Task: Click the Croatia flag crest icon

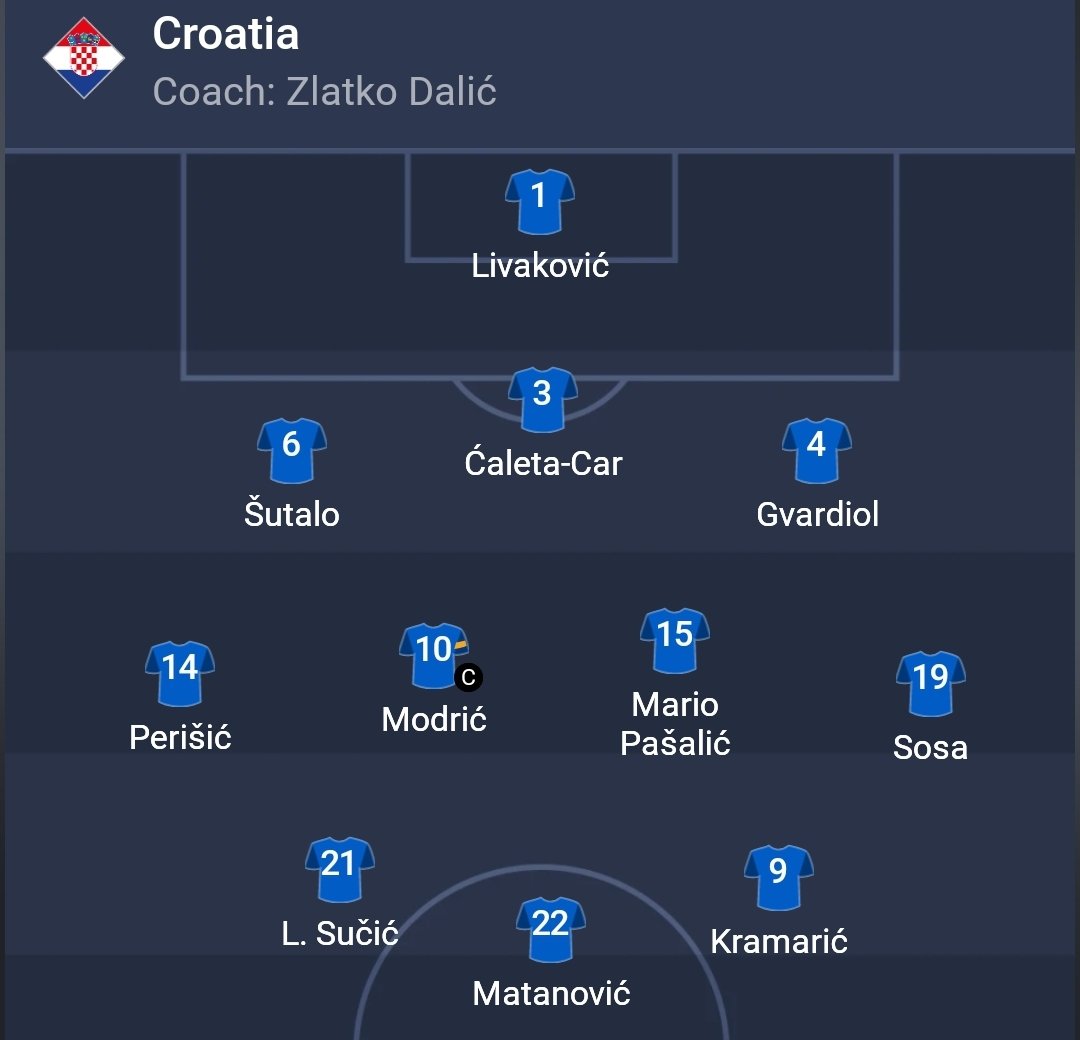Action: [83, 58]
